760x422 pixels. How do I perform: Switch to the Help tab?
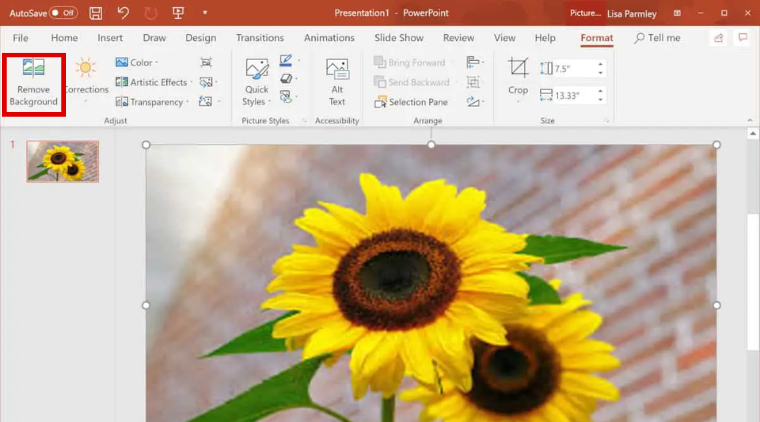click(545, 38)
